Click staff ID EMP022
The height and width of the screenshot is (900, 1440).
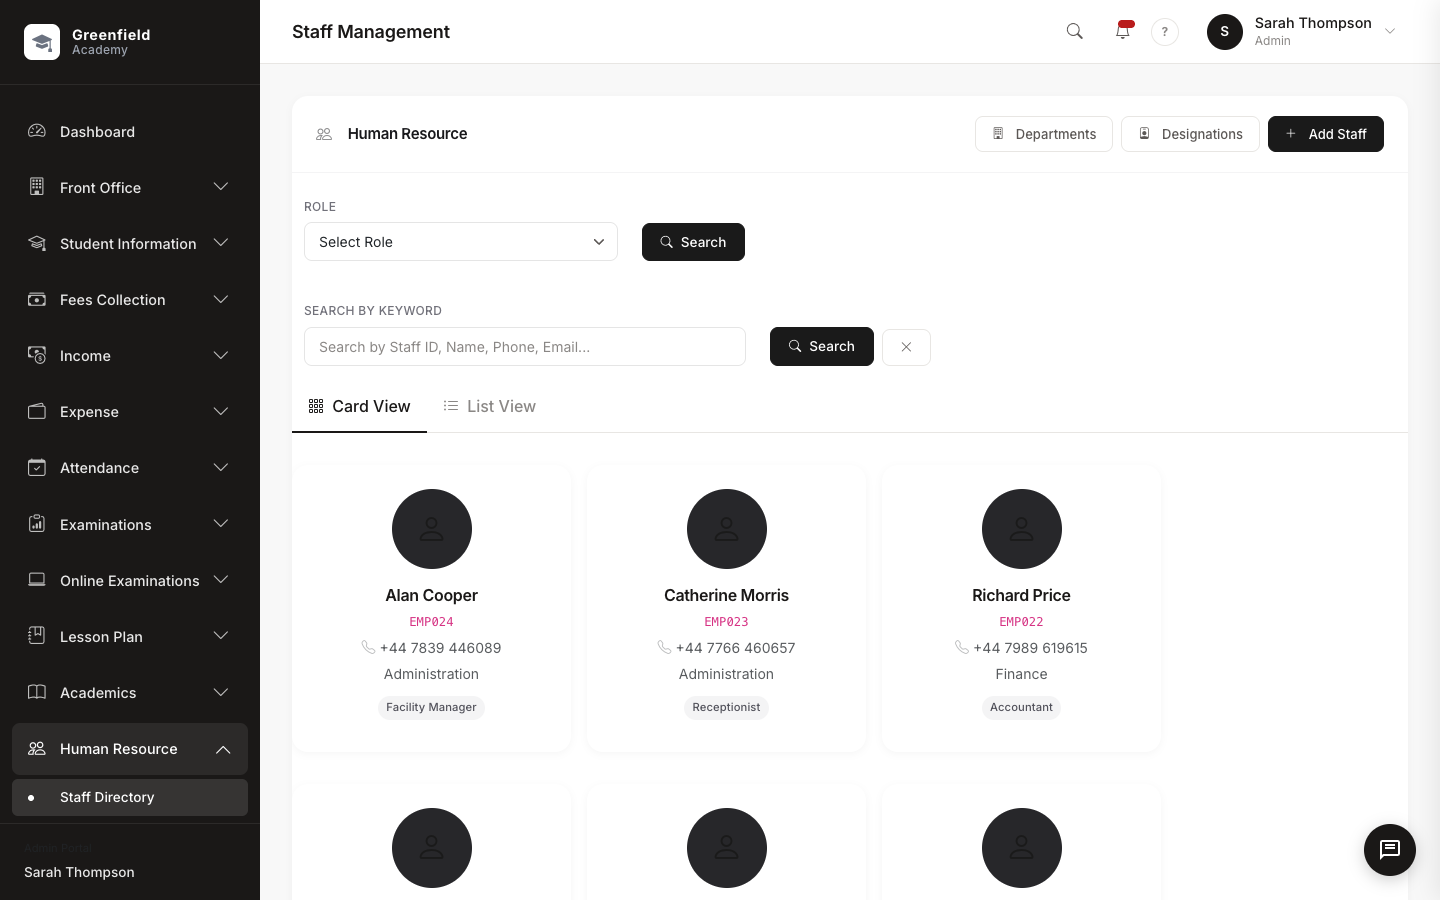tap(1022, 621)
